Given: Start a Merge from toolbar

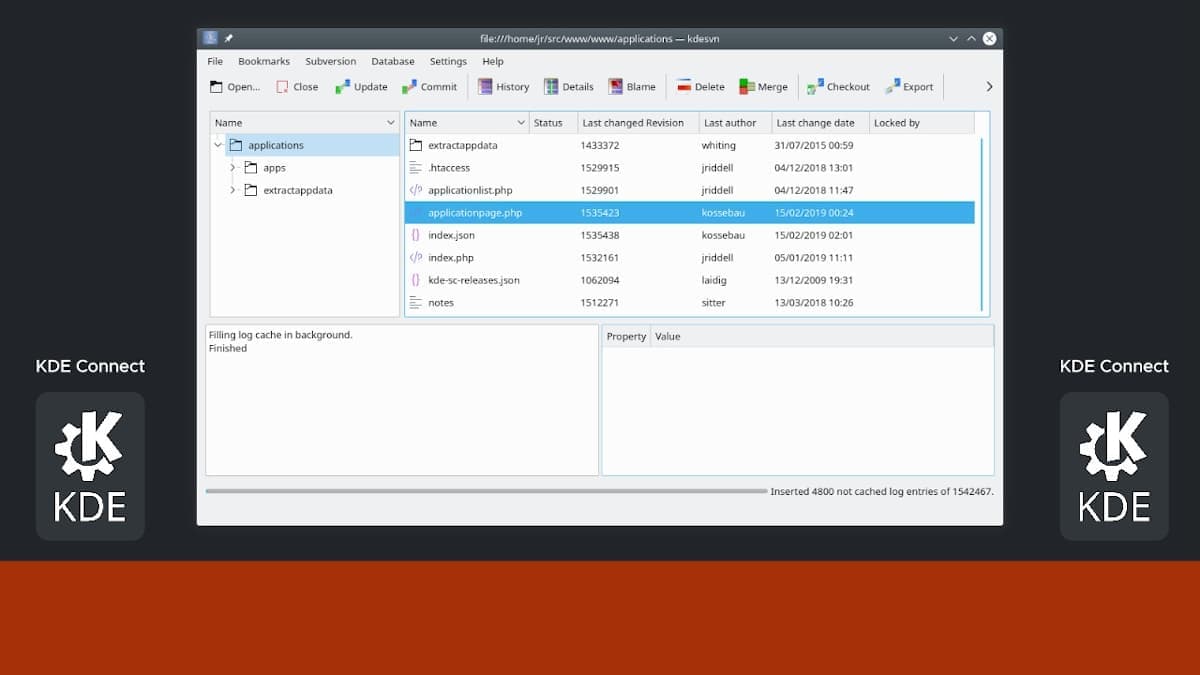Looking at the screenshot, I should [747, 87].
